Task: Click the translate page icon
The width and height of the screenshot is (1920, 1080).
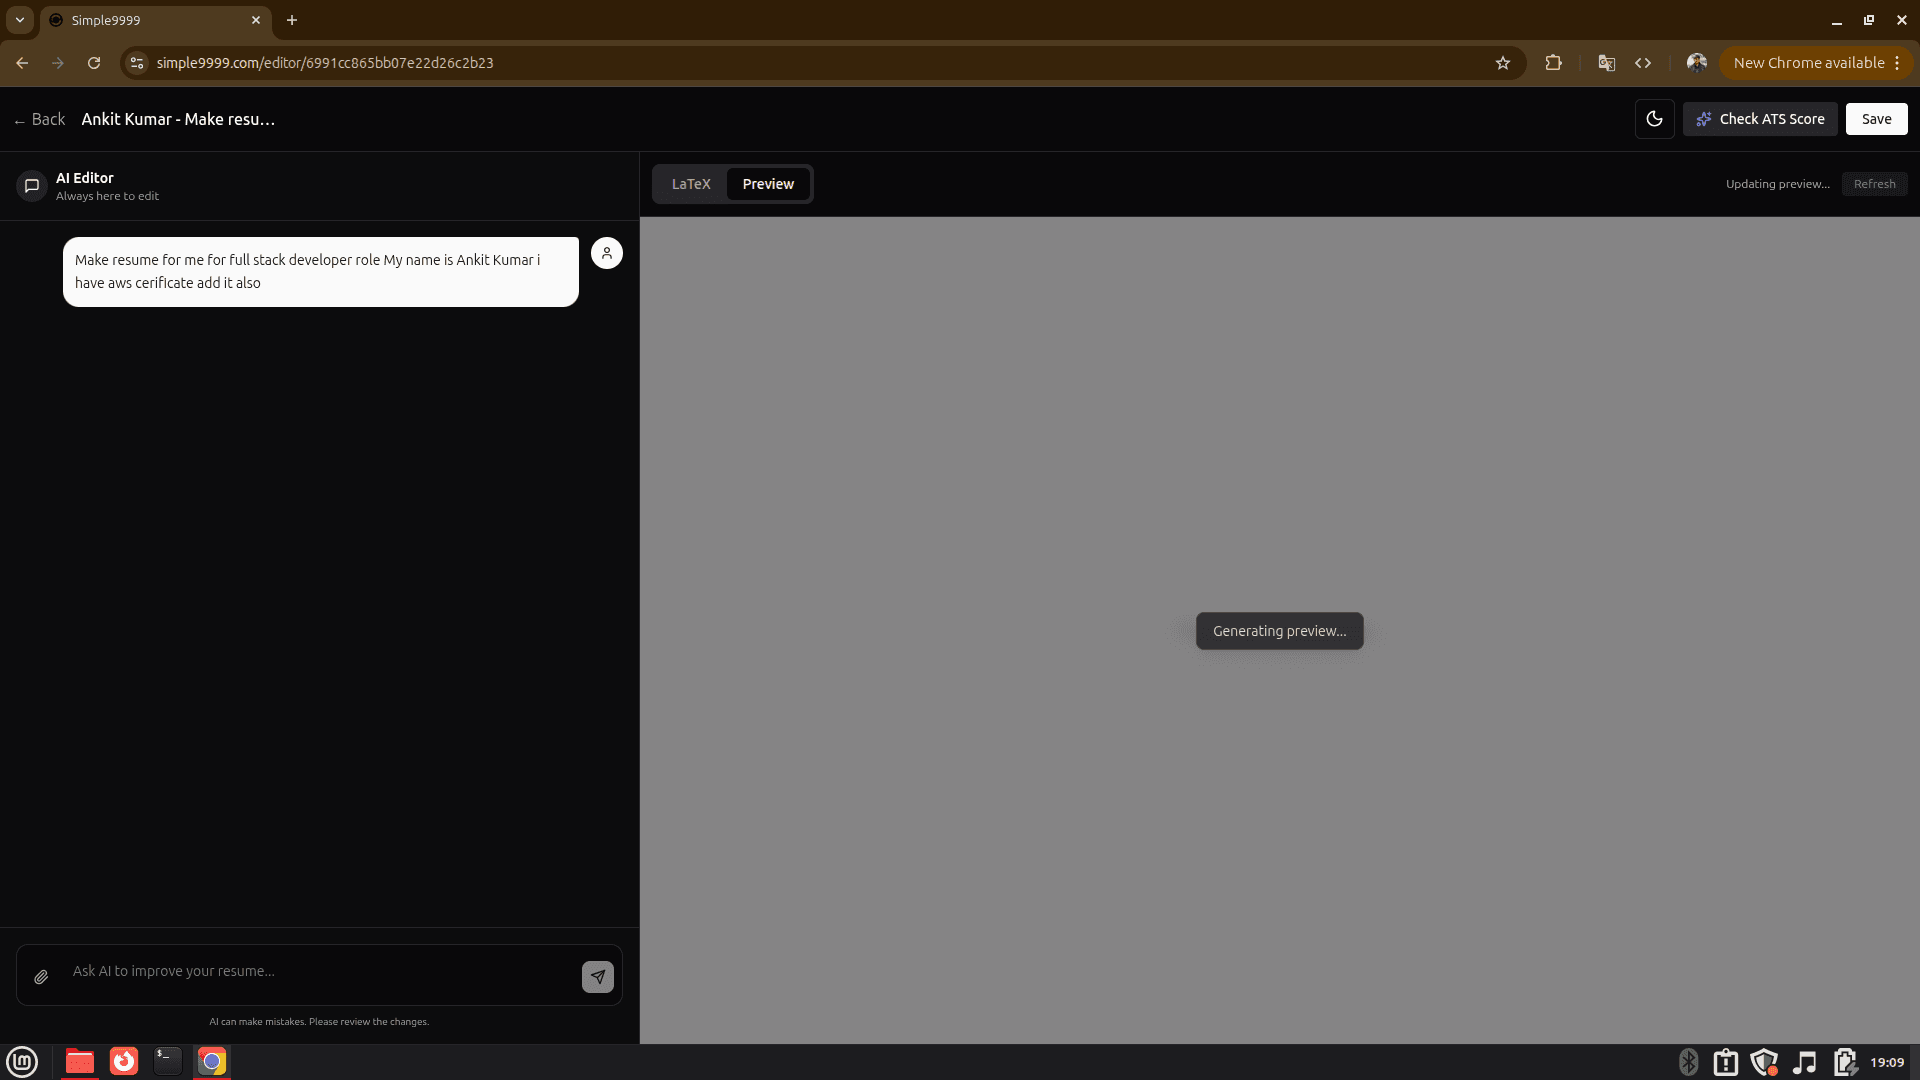Action: coord(1606,63)
